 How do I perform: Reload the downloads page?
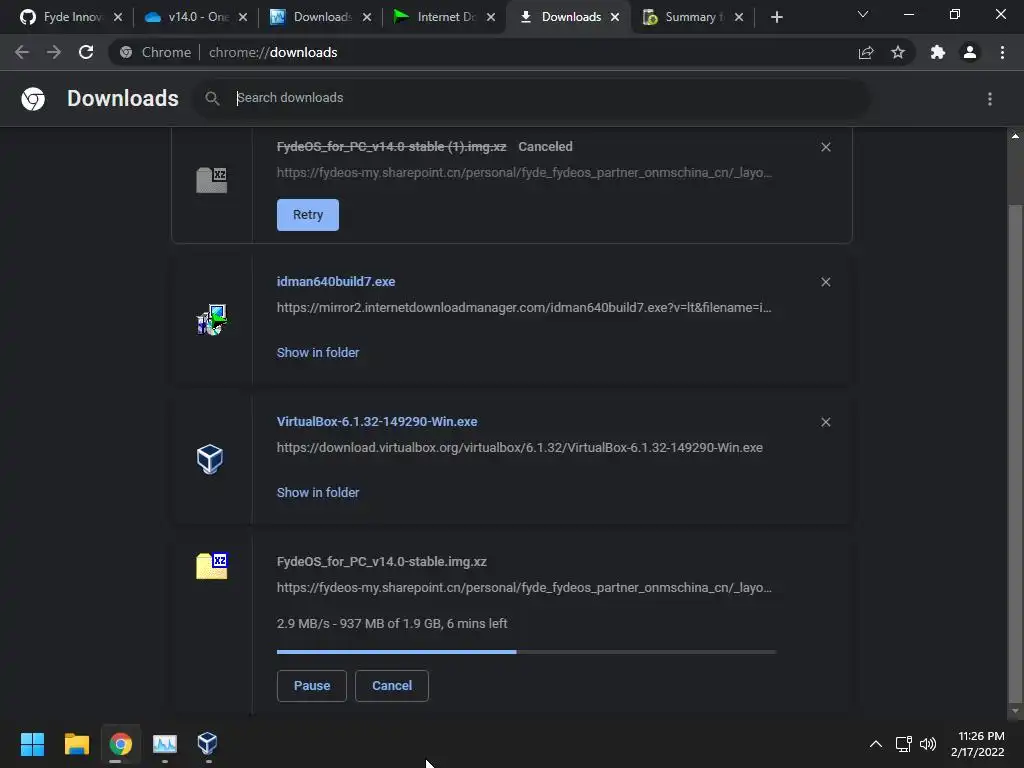pos(86,52)
